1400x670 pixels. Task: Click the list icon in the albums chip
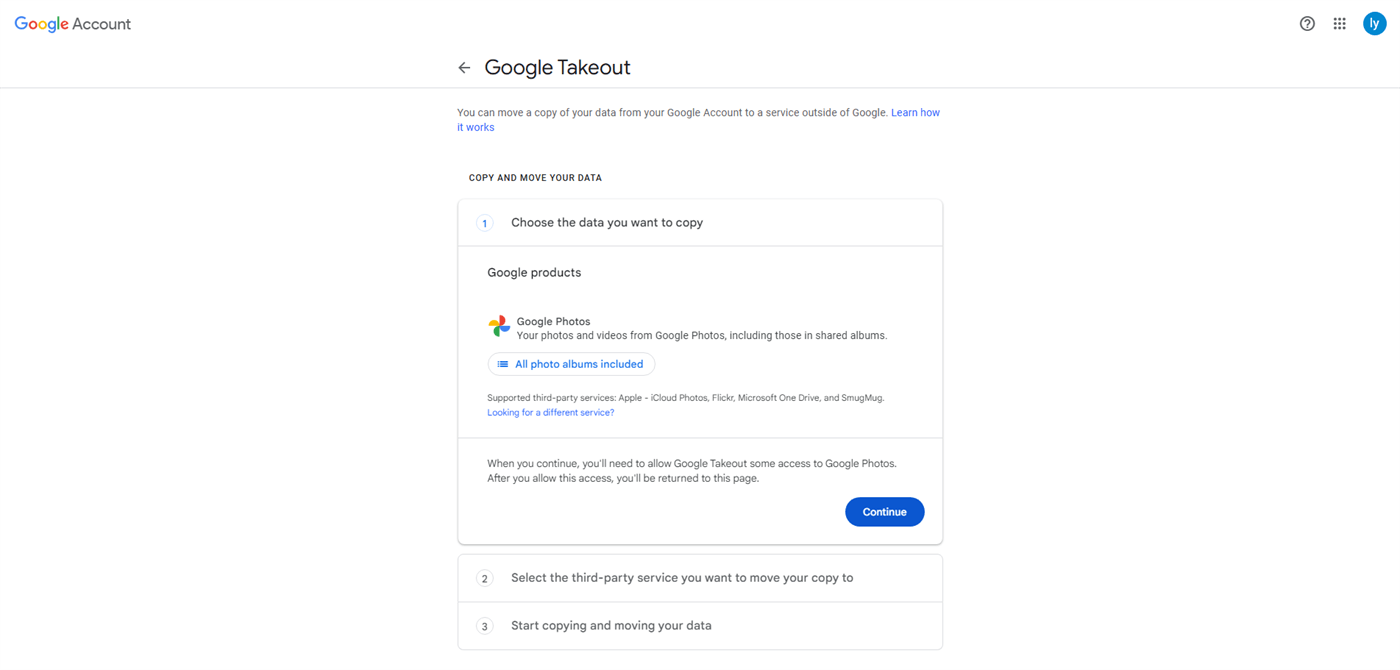click(x=503, y=364)
